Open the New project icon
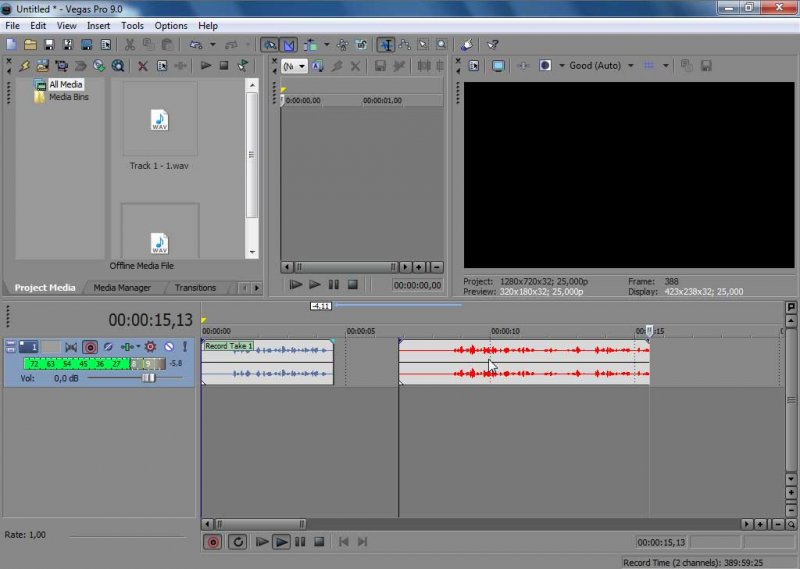 point(11,45)
